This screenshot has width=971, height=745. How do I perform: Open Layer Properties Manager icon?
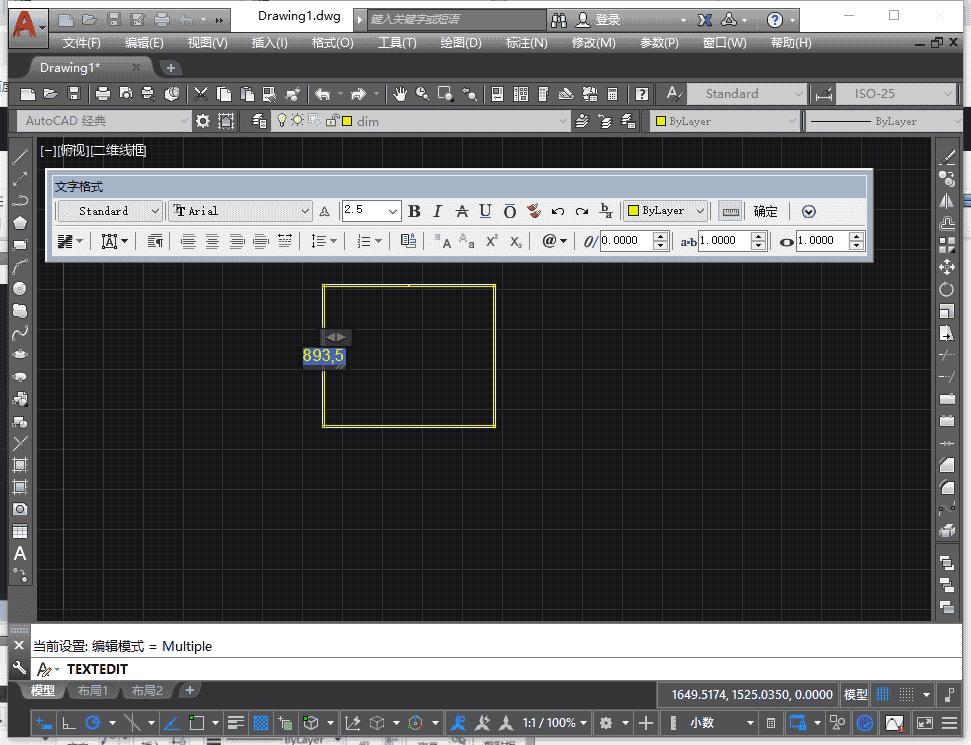tap(259, 121)
